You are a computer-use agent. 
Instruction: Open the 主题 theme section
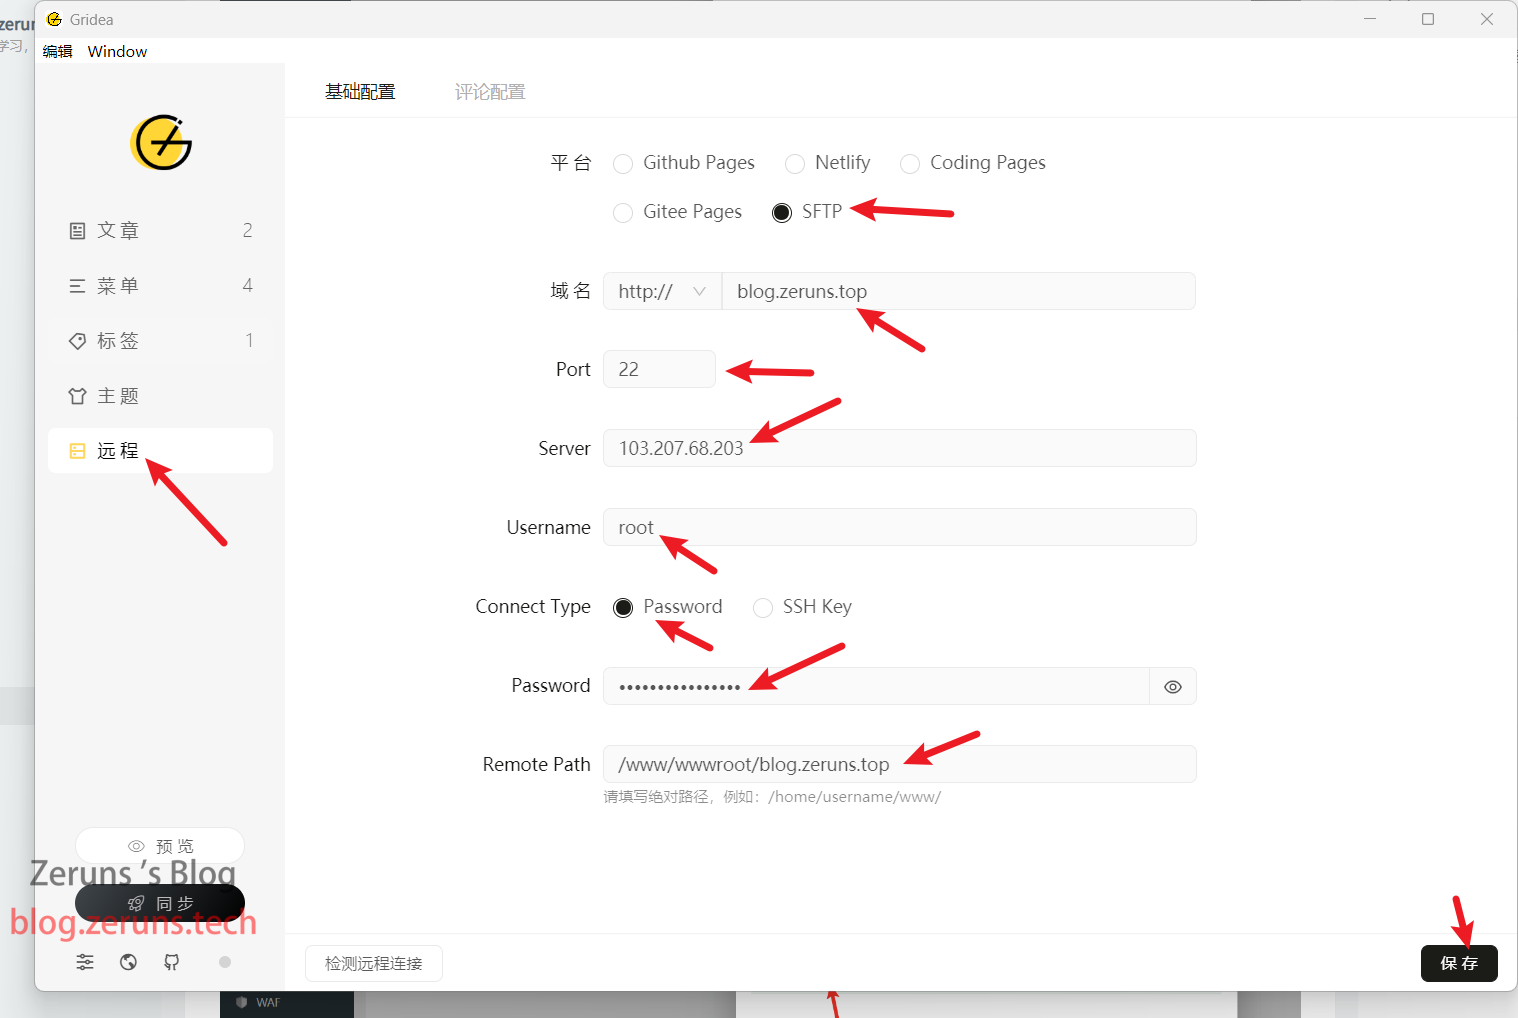[160, 395]
